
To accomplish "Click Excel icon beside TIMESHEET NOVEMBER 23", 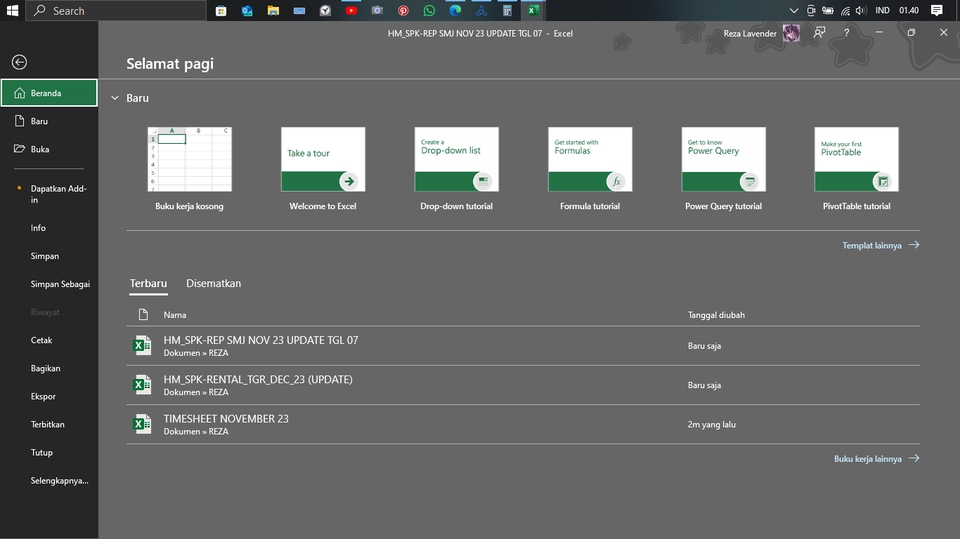I will point(142,424).
